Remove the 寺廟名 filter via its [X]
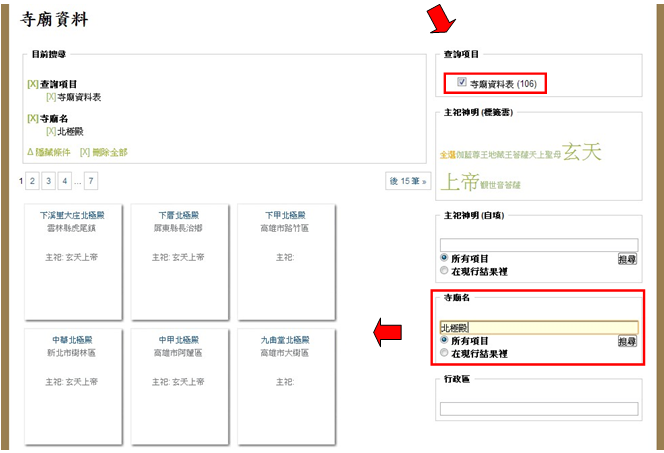 (32, 118)
